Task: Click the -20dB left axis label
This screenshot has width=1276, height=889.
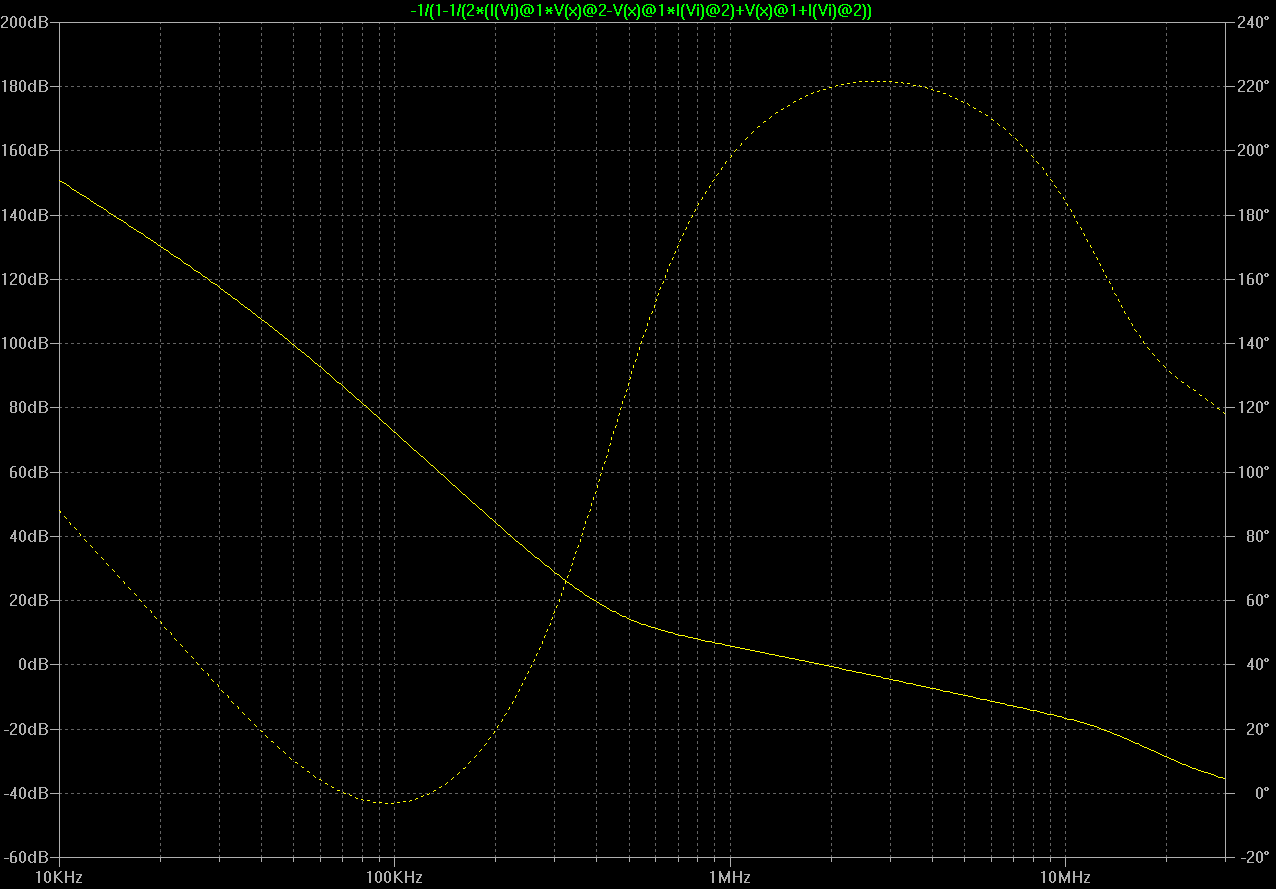Action: 26,729
